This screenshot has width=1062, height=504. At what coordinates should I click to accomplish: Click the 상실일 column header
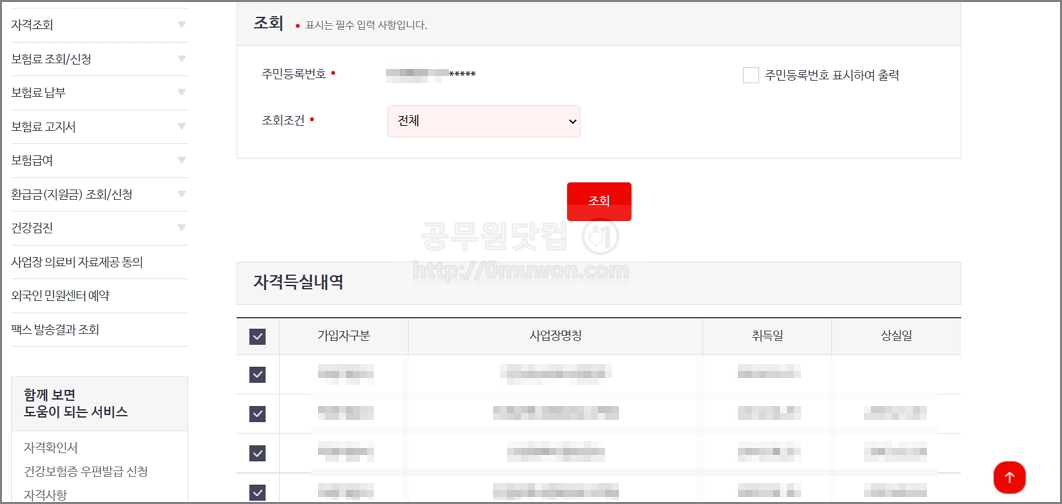pos(896,336)
